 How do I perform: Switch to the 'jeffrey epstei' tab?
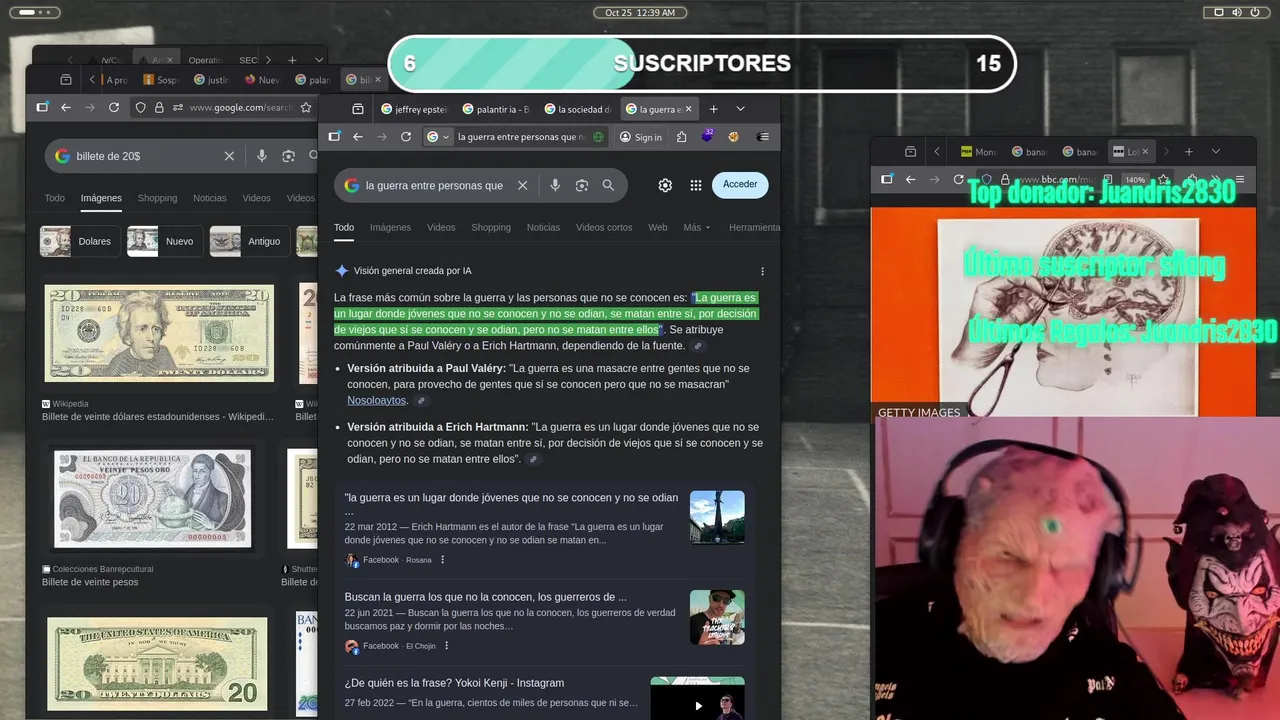pos(414,109)
